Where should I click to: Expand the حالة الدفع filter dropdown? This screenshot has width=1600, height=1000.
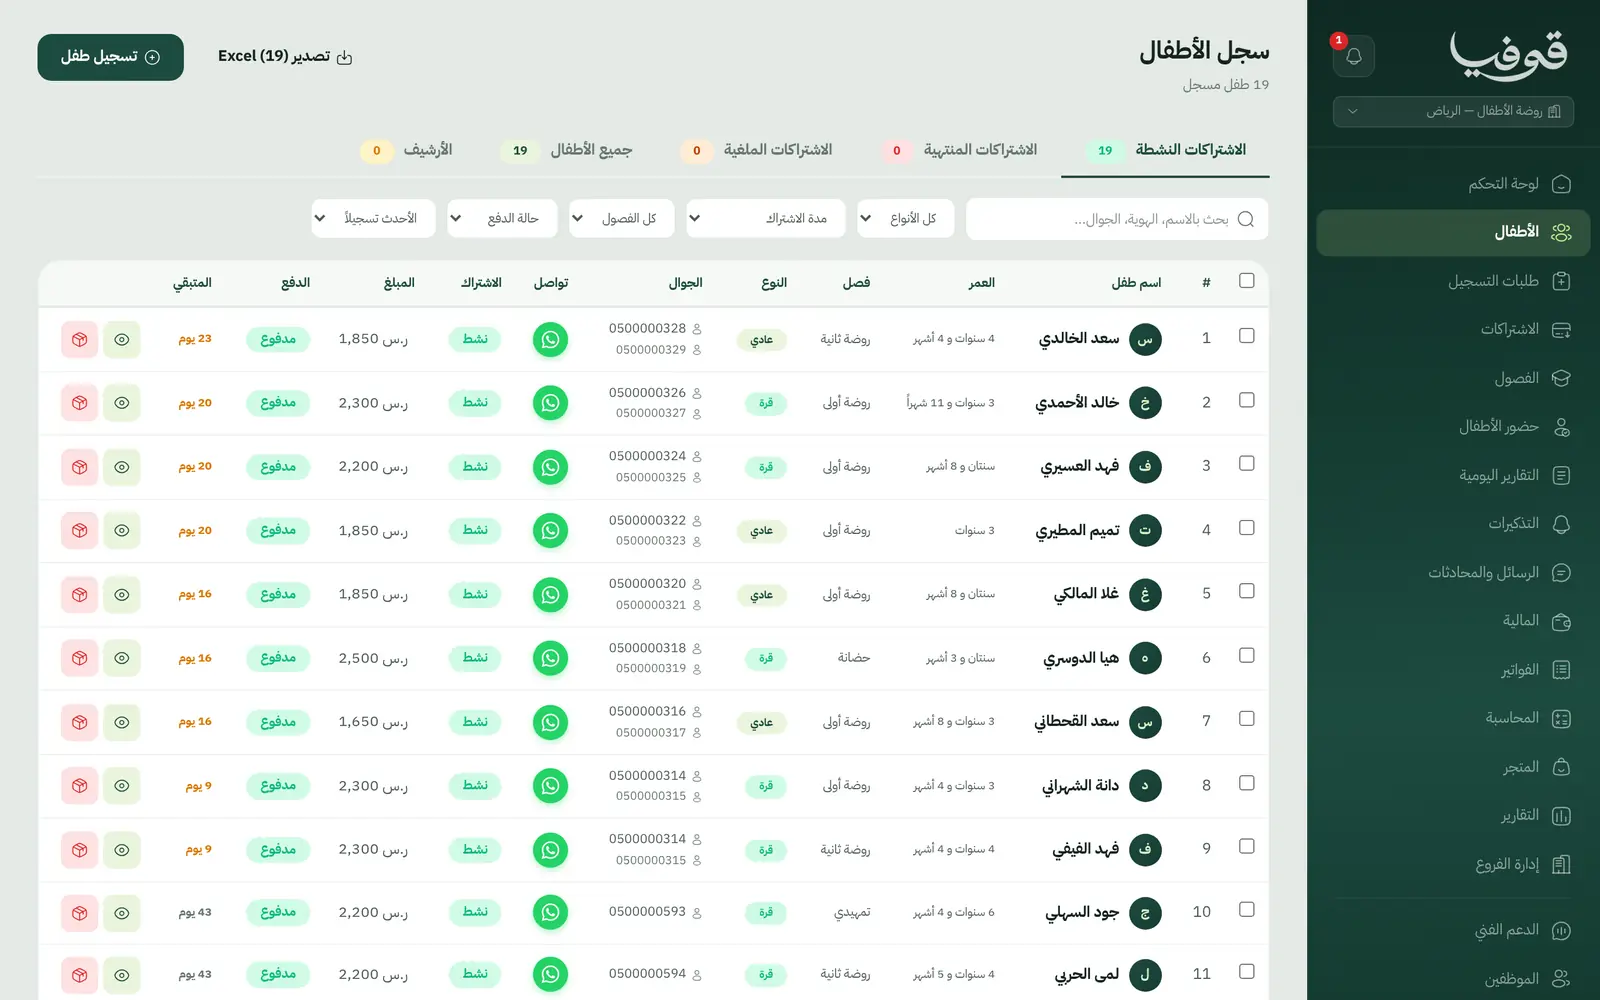501,219
